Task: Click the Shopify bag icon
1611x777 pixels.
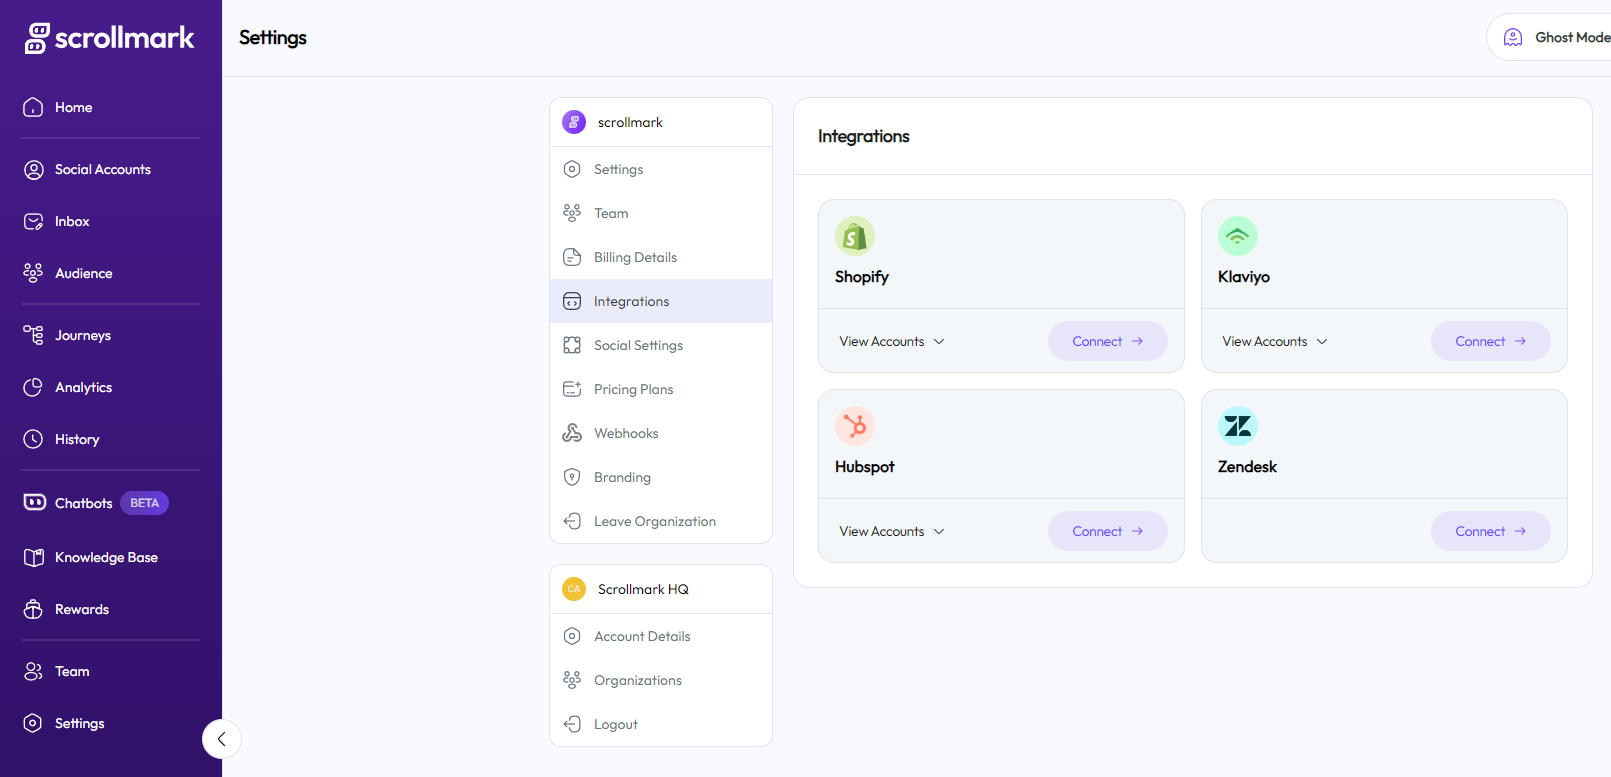Action: coord(855,236)
